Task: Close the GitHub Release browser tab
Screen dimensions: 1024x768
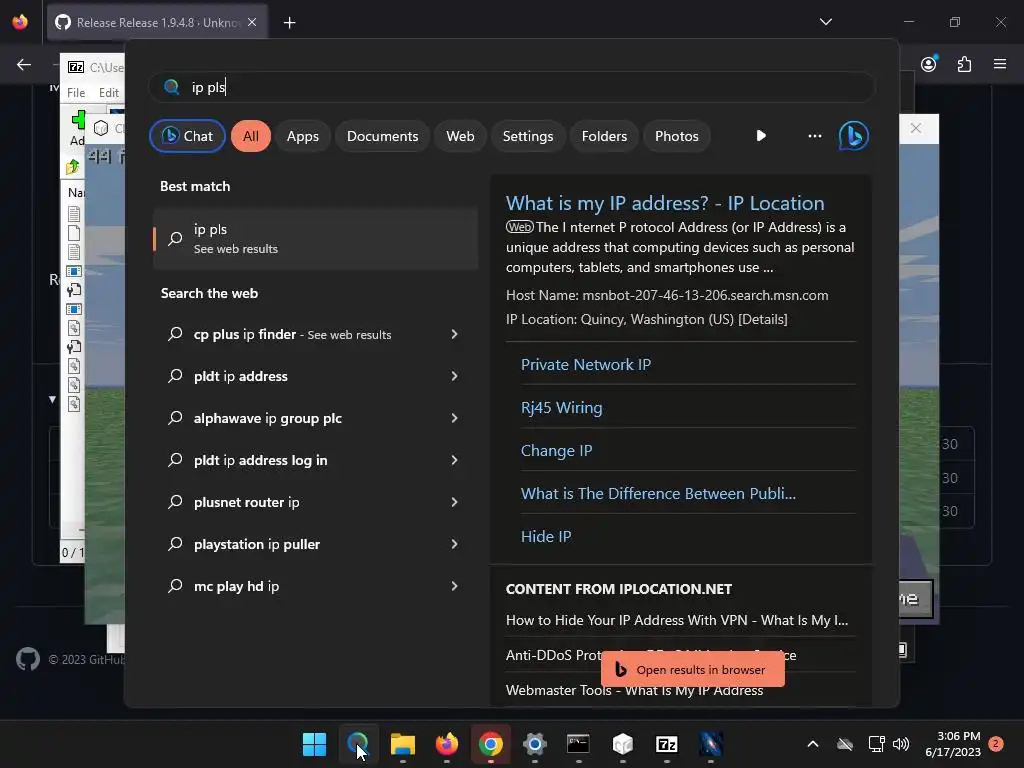Action: tap(252, 22)
